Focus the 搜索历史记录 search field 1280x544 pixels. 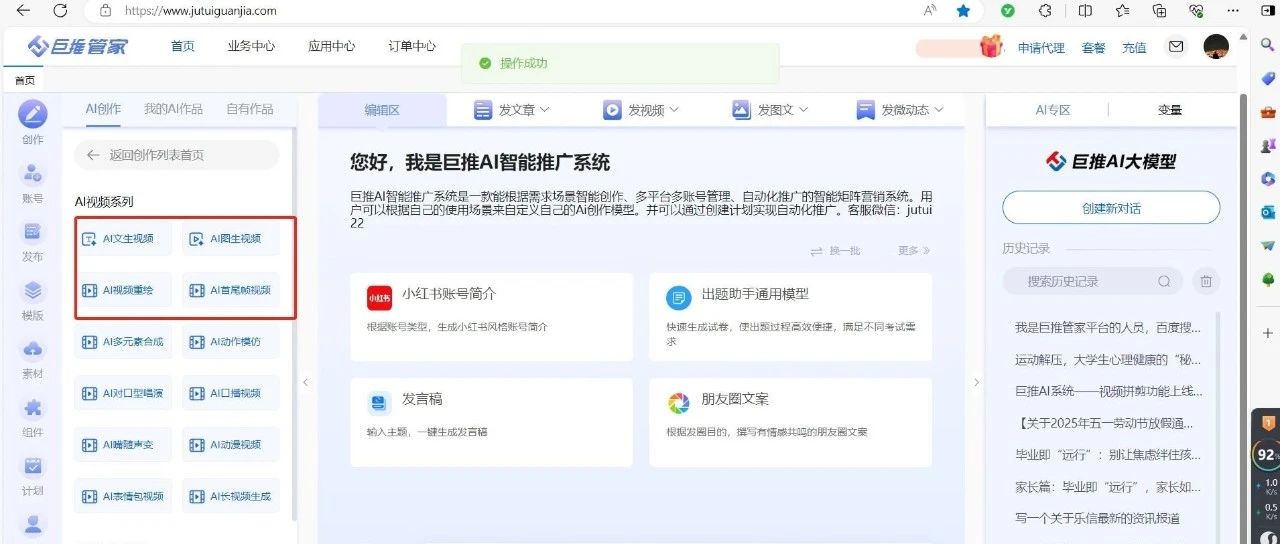click(1092, 282)
